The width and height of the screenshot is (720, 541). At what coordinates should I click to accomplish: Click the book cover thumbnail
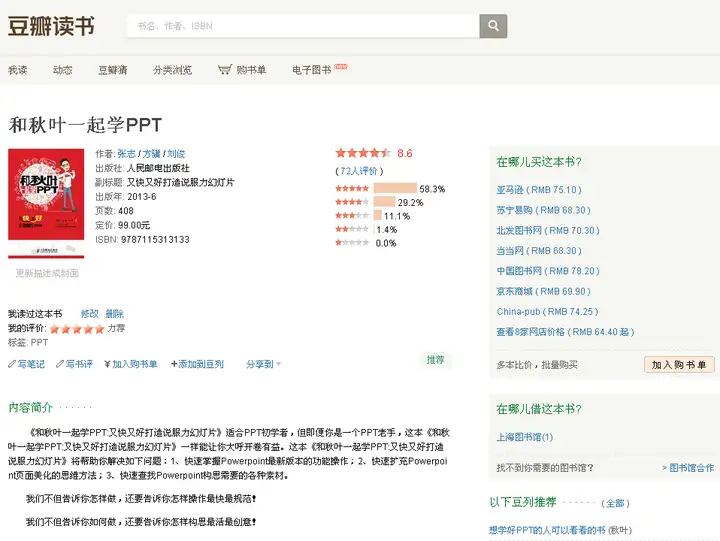pos(46,203)
